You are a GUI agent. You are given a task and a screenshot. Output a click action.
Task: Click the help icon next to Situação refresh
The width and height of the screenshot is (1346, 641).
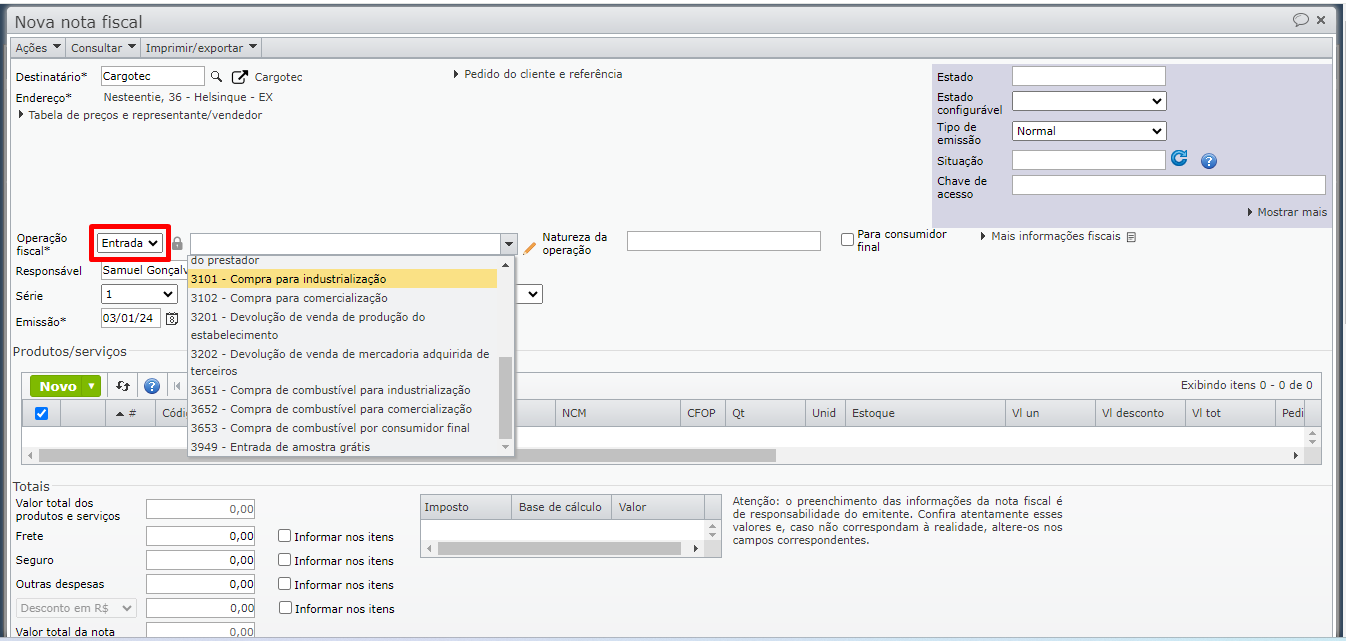(1208, 161)
